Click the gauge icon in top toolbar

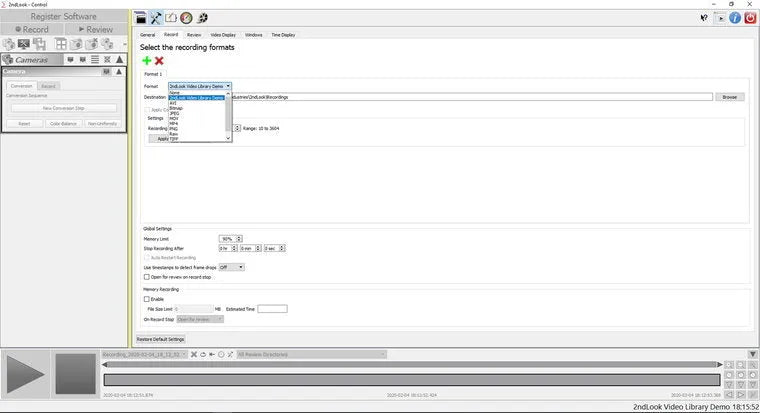[186, 17]
